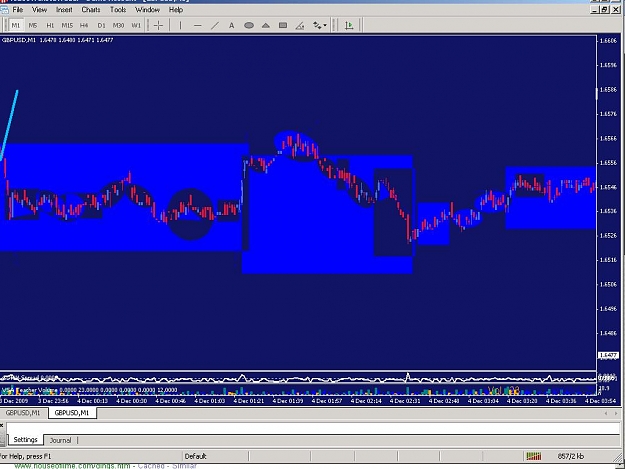
Task: Switch to the first GBPUSD,M1 chart tab
Action: point(23,413)
